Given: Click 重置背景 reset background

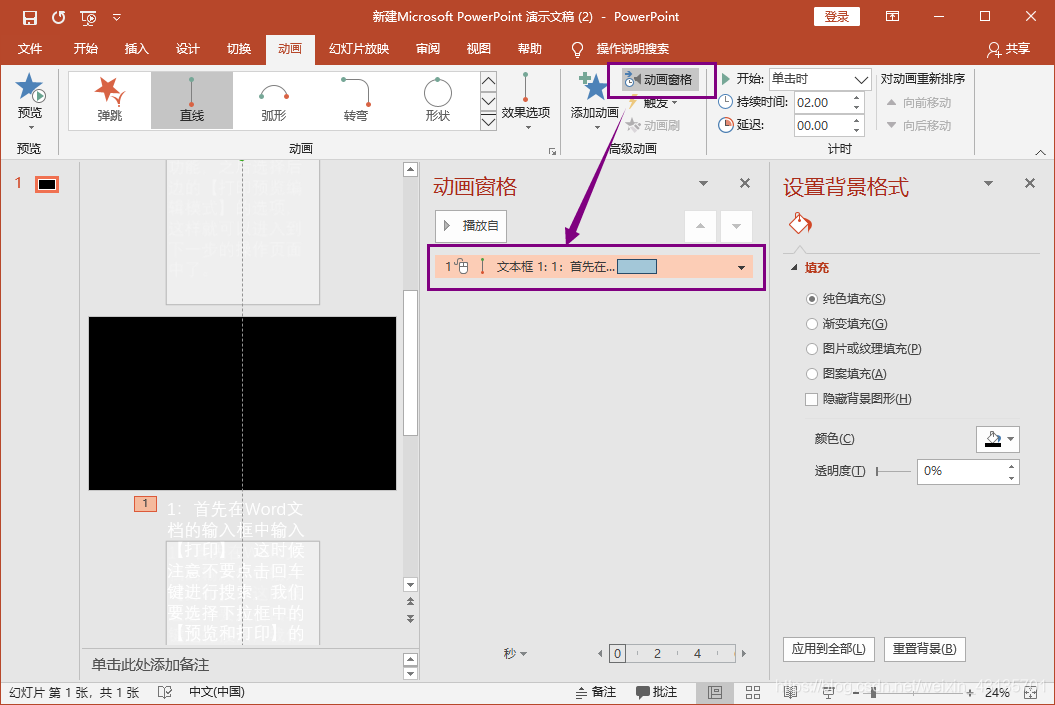Looking at the screenshot, I should click(924, 649).
